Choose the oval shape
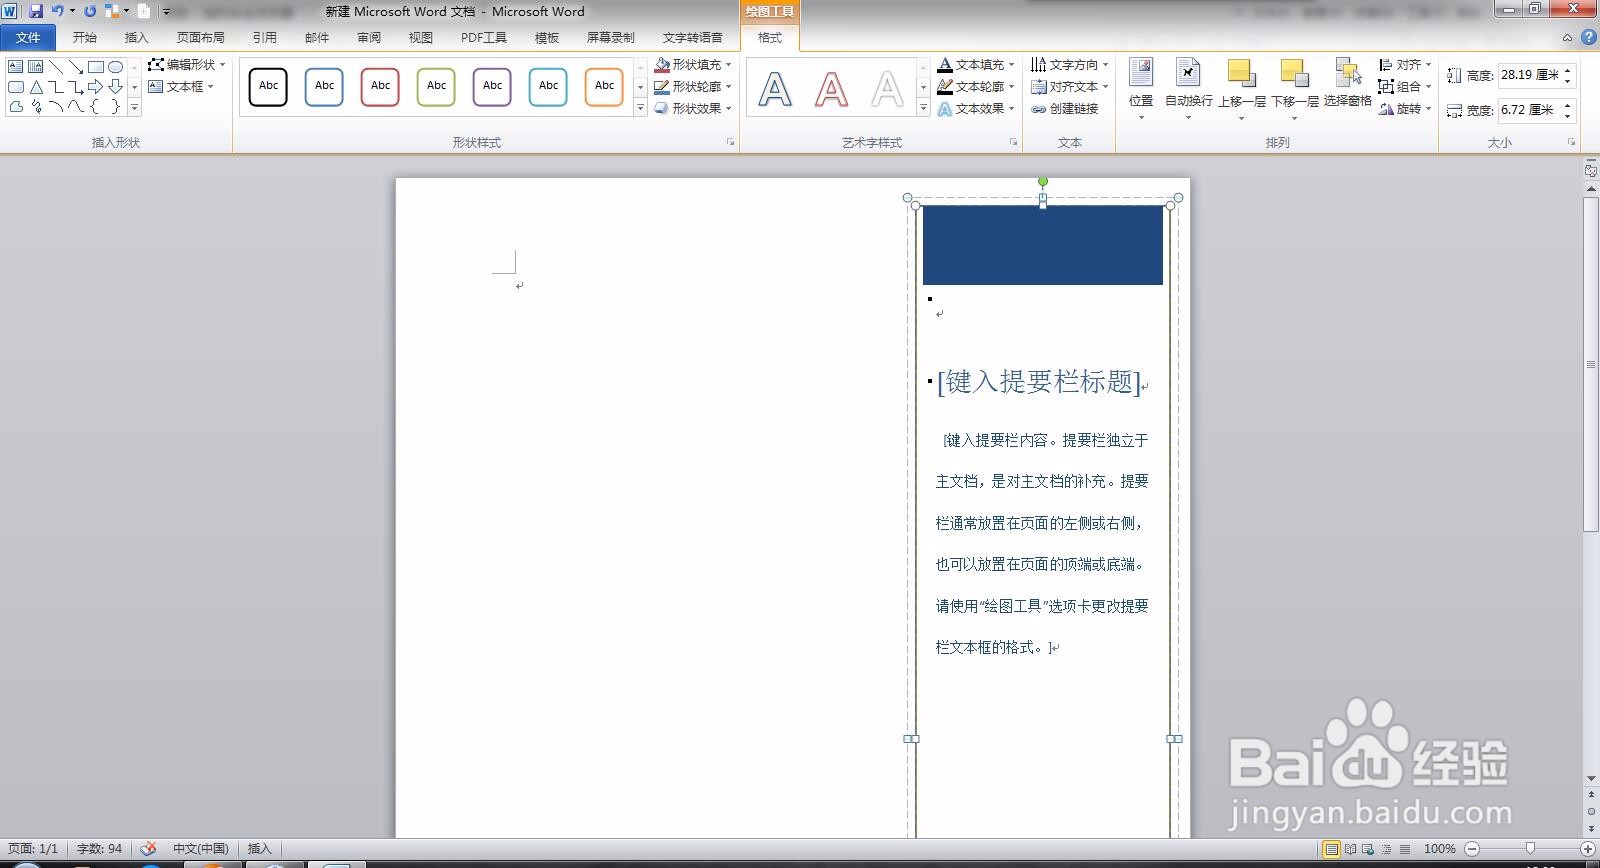The height and width of the screenshot is (868, 1600). [115, 67]
